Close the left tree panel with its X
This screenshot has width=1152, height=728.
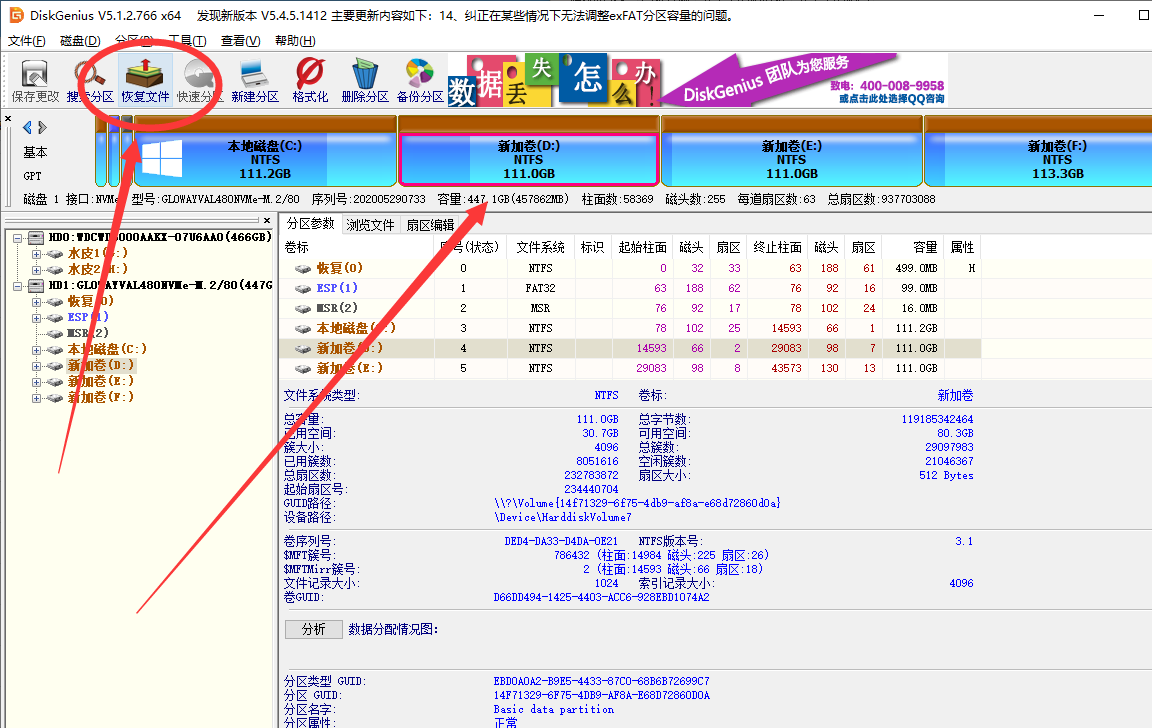[267, 220]
